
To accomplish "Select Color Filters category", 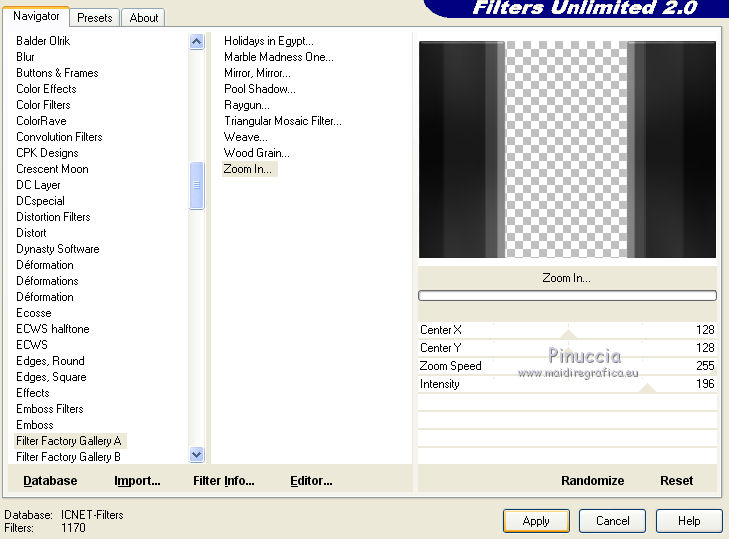I will point(43,105).
